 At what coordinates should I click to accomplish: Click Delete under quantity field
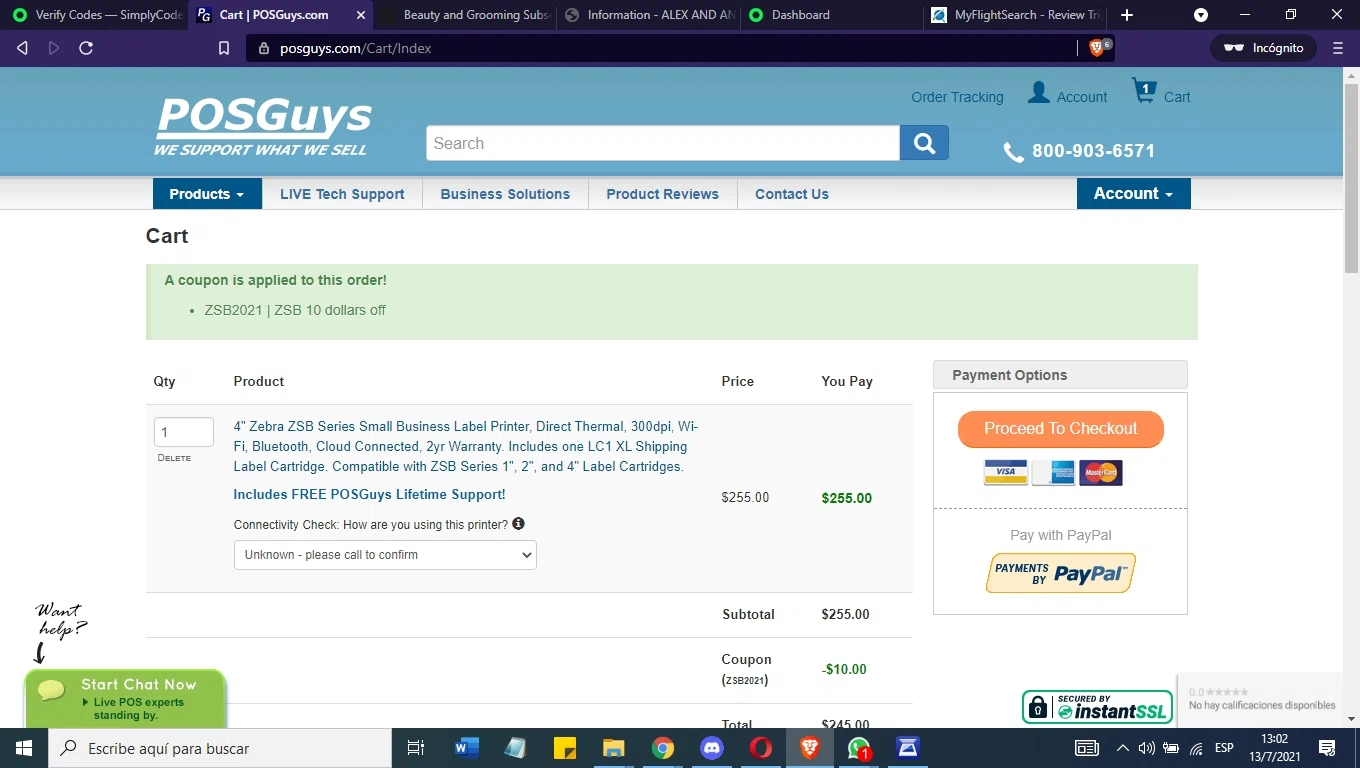click(x=174, y=458)
